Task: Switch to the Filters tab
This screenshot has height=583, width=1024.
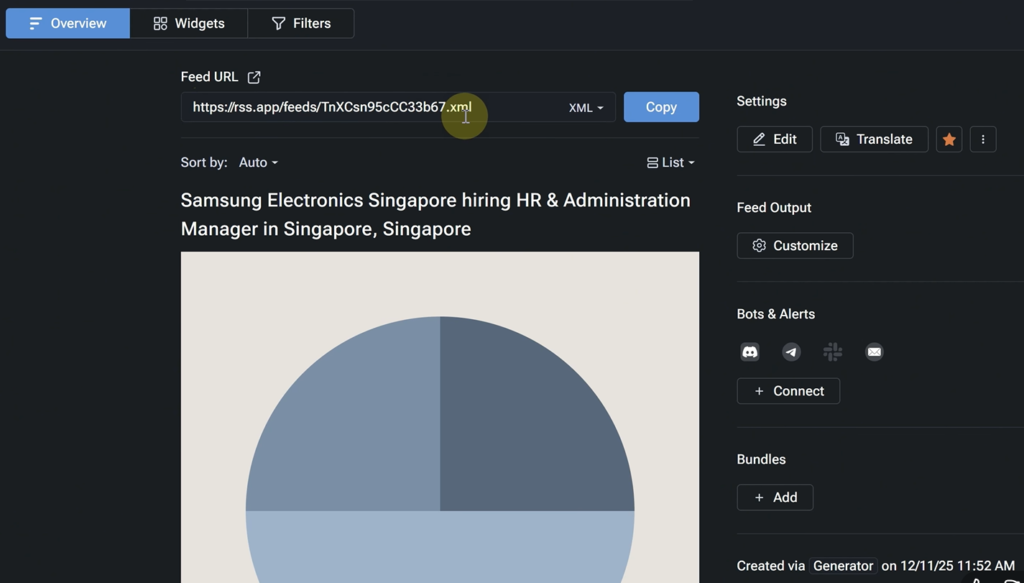Action: tap(301, 23)
